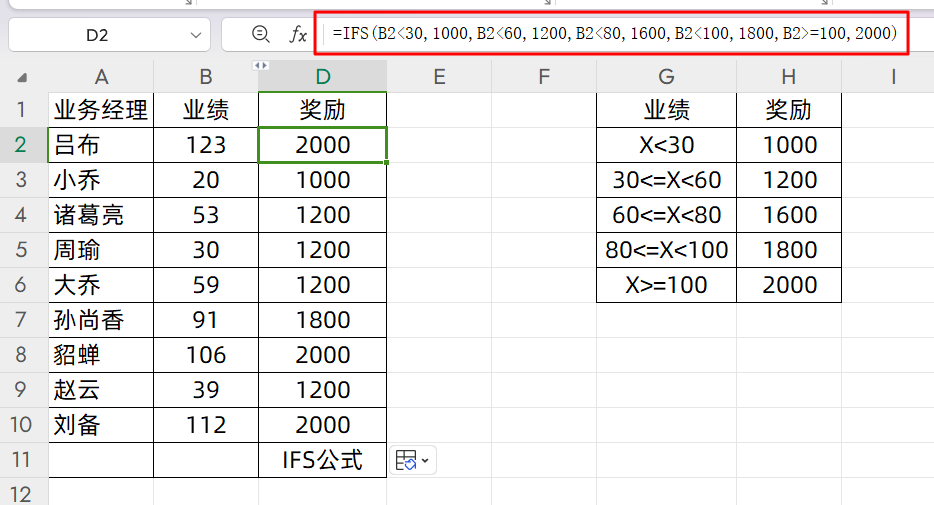Select column D header

point(322,77)
